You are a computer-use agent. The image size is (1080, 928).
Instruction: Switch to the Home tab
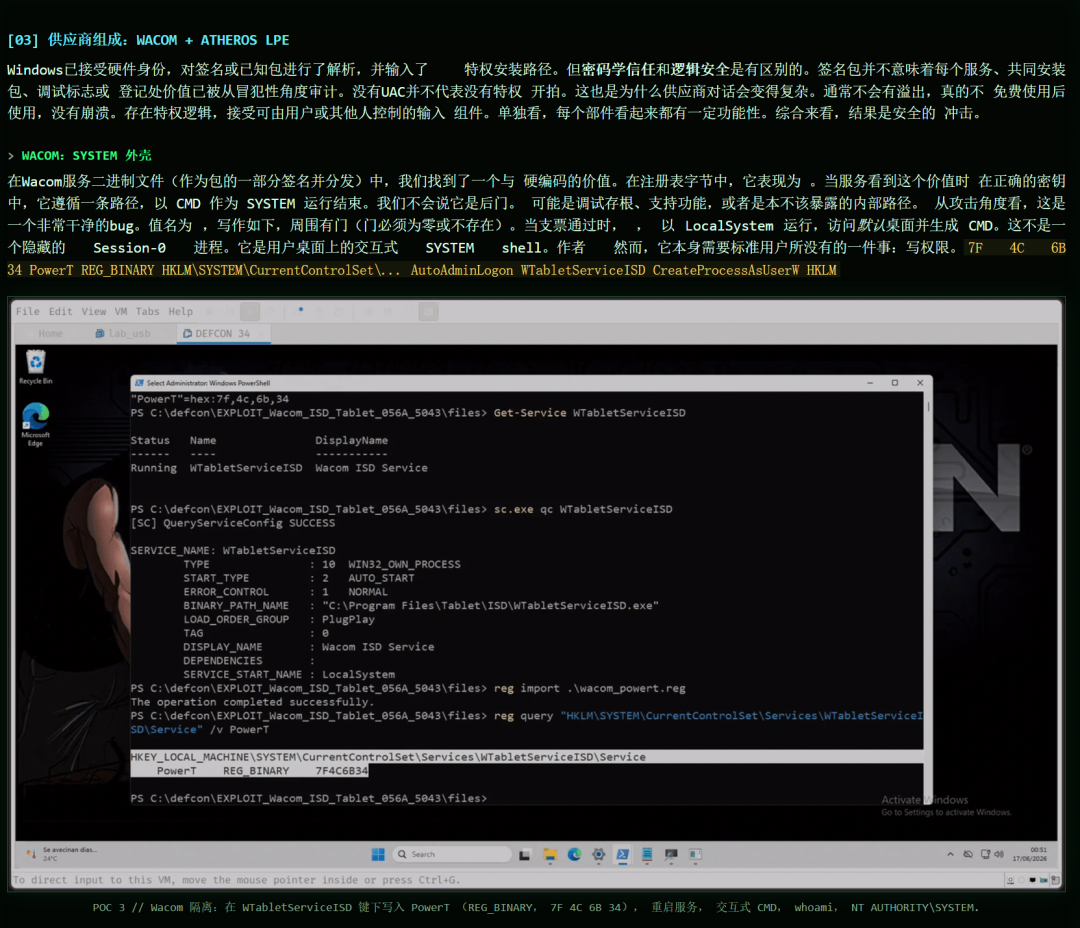click(50, 333)
